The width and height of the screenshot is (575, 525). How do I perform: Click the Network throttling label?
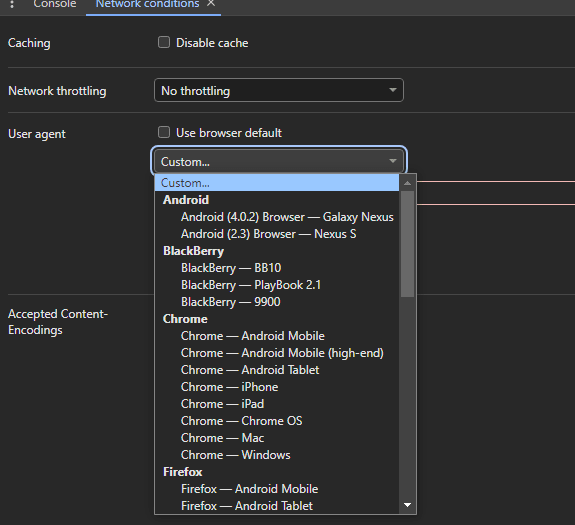(57, 91)
